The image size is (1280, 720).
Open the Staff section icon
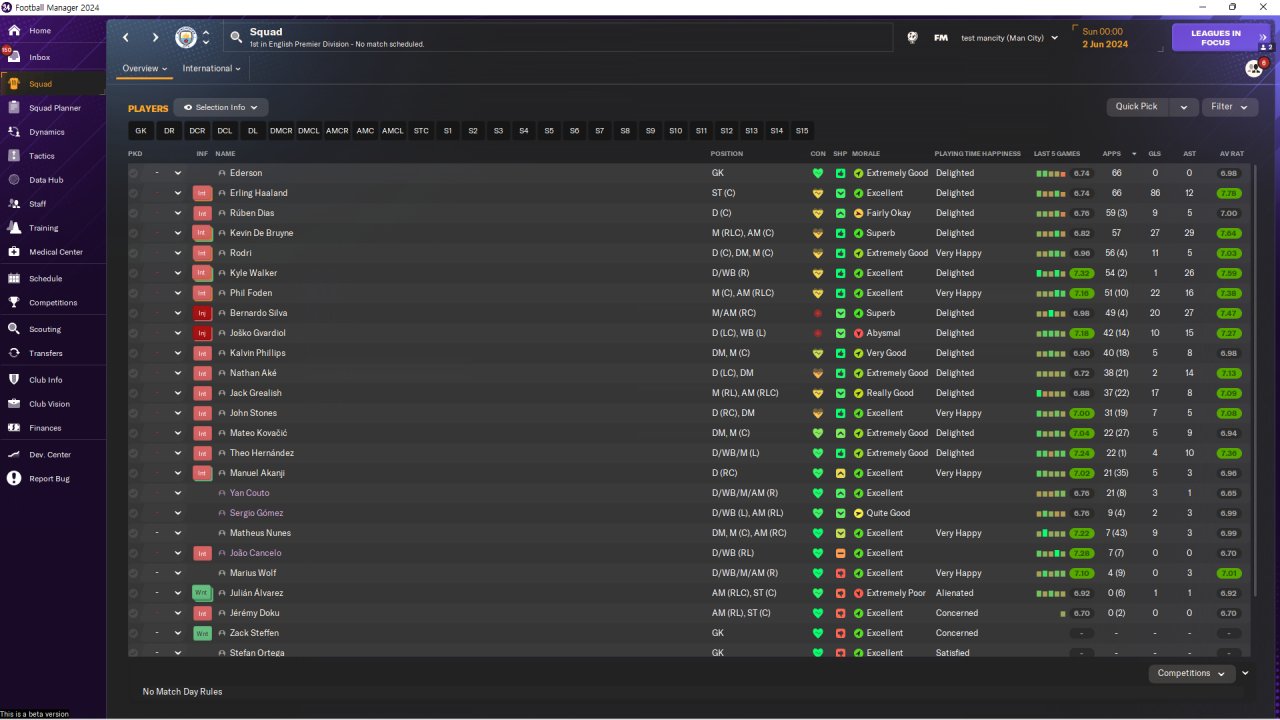pos(14,204)
